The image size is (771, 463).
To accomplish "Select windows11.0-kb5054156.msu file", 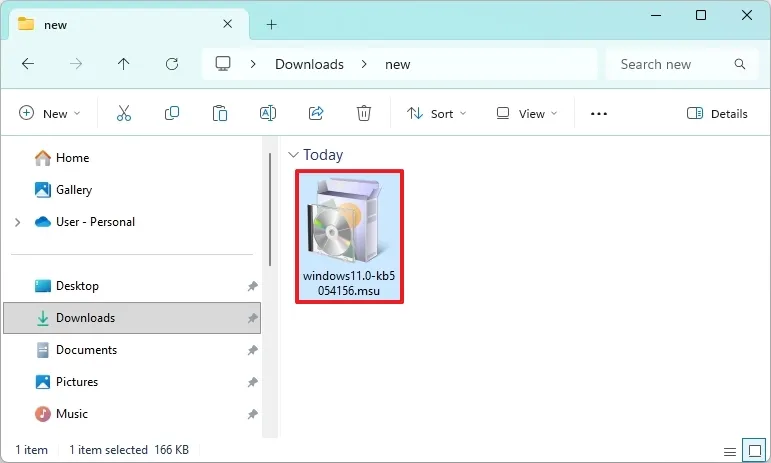I will pyautogui.click(x=349, y=236).
